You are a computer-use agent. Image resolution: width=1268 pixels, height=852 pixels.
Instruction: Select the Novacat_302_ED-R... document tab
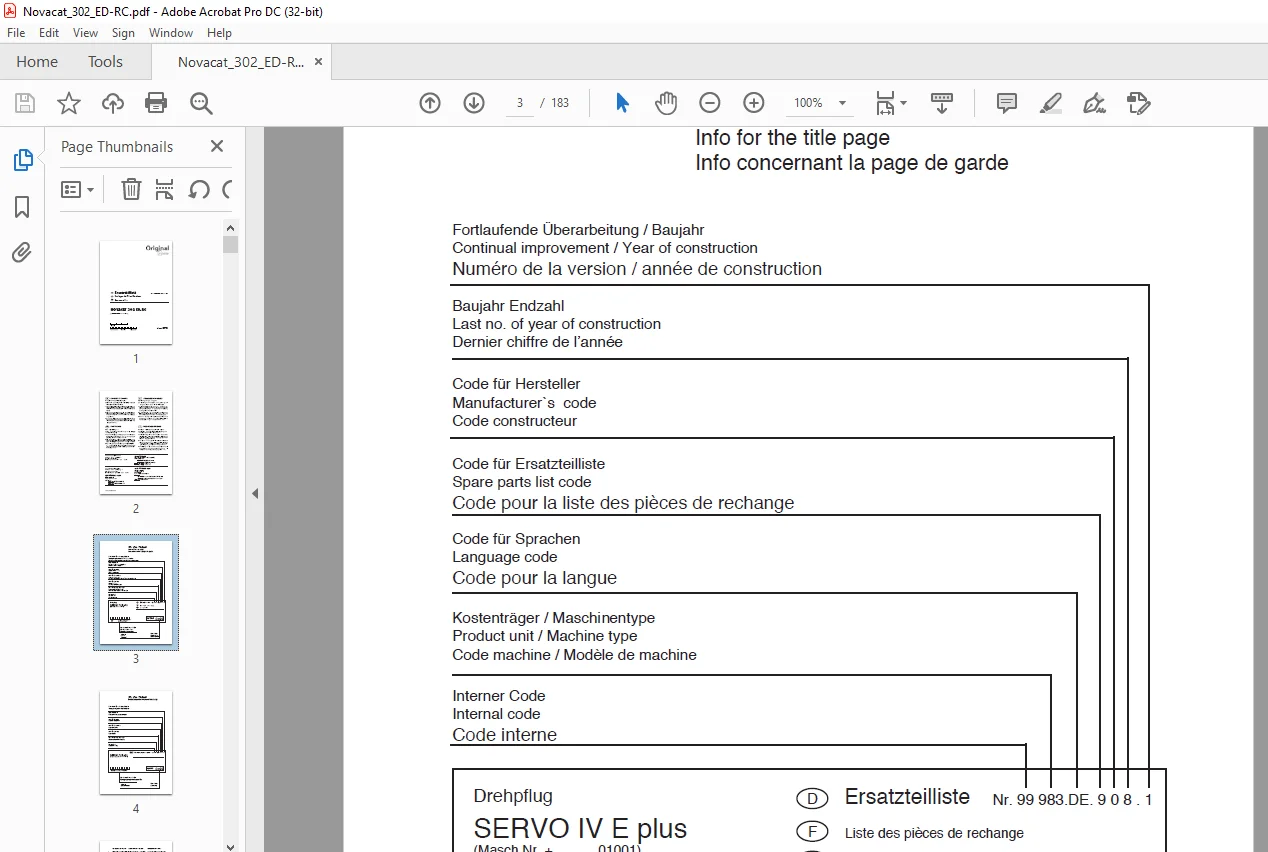tap(241, 62)
